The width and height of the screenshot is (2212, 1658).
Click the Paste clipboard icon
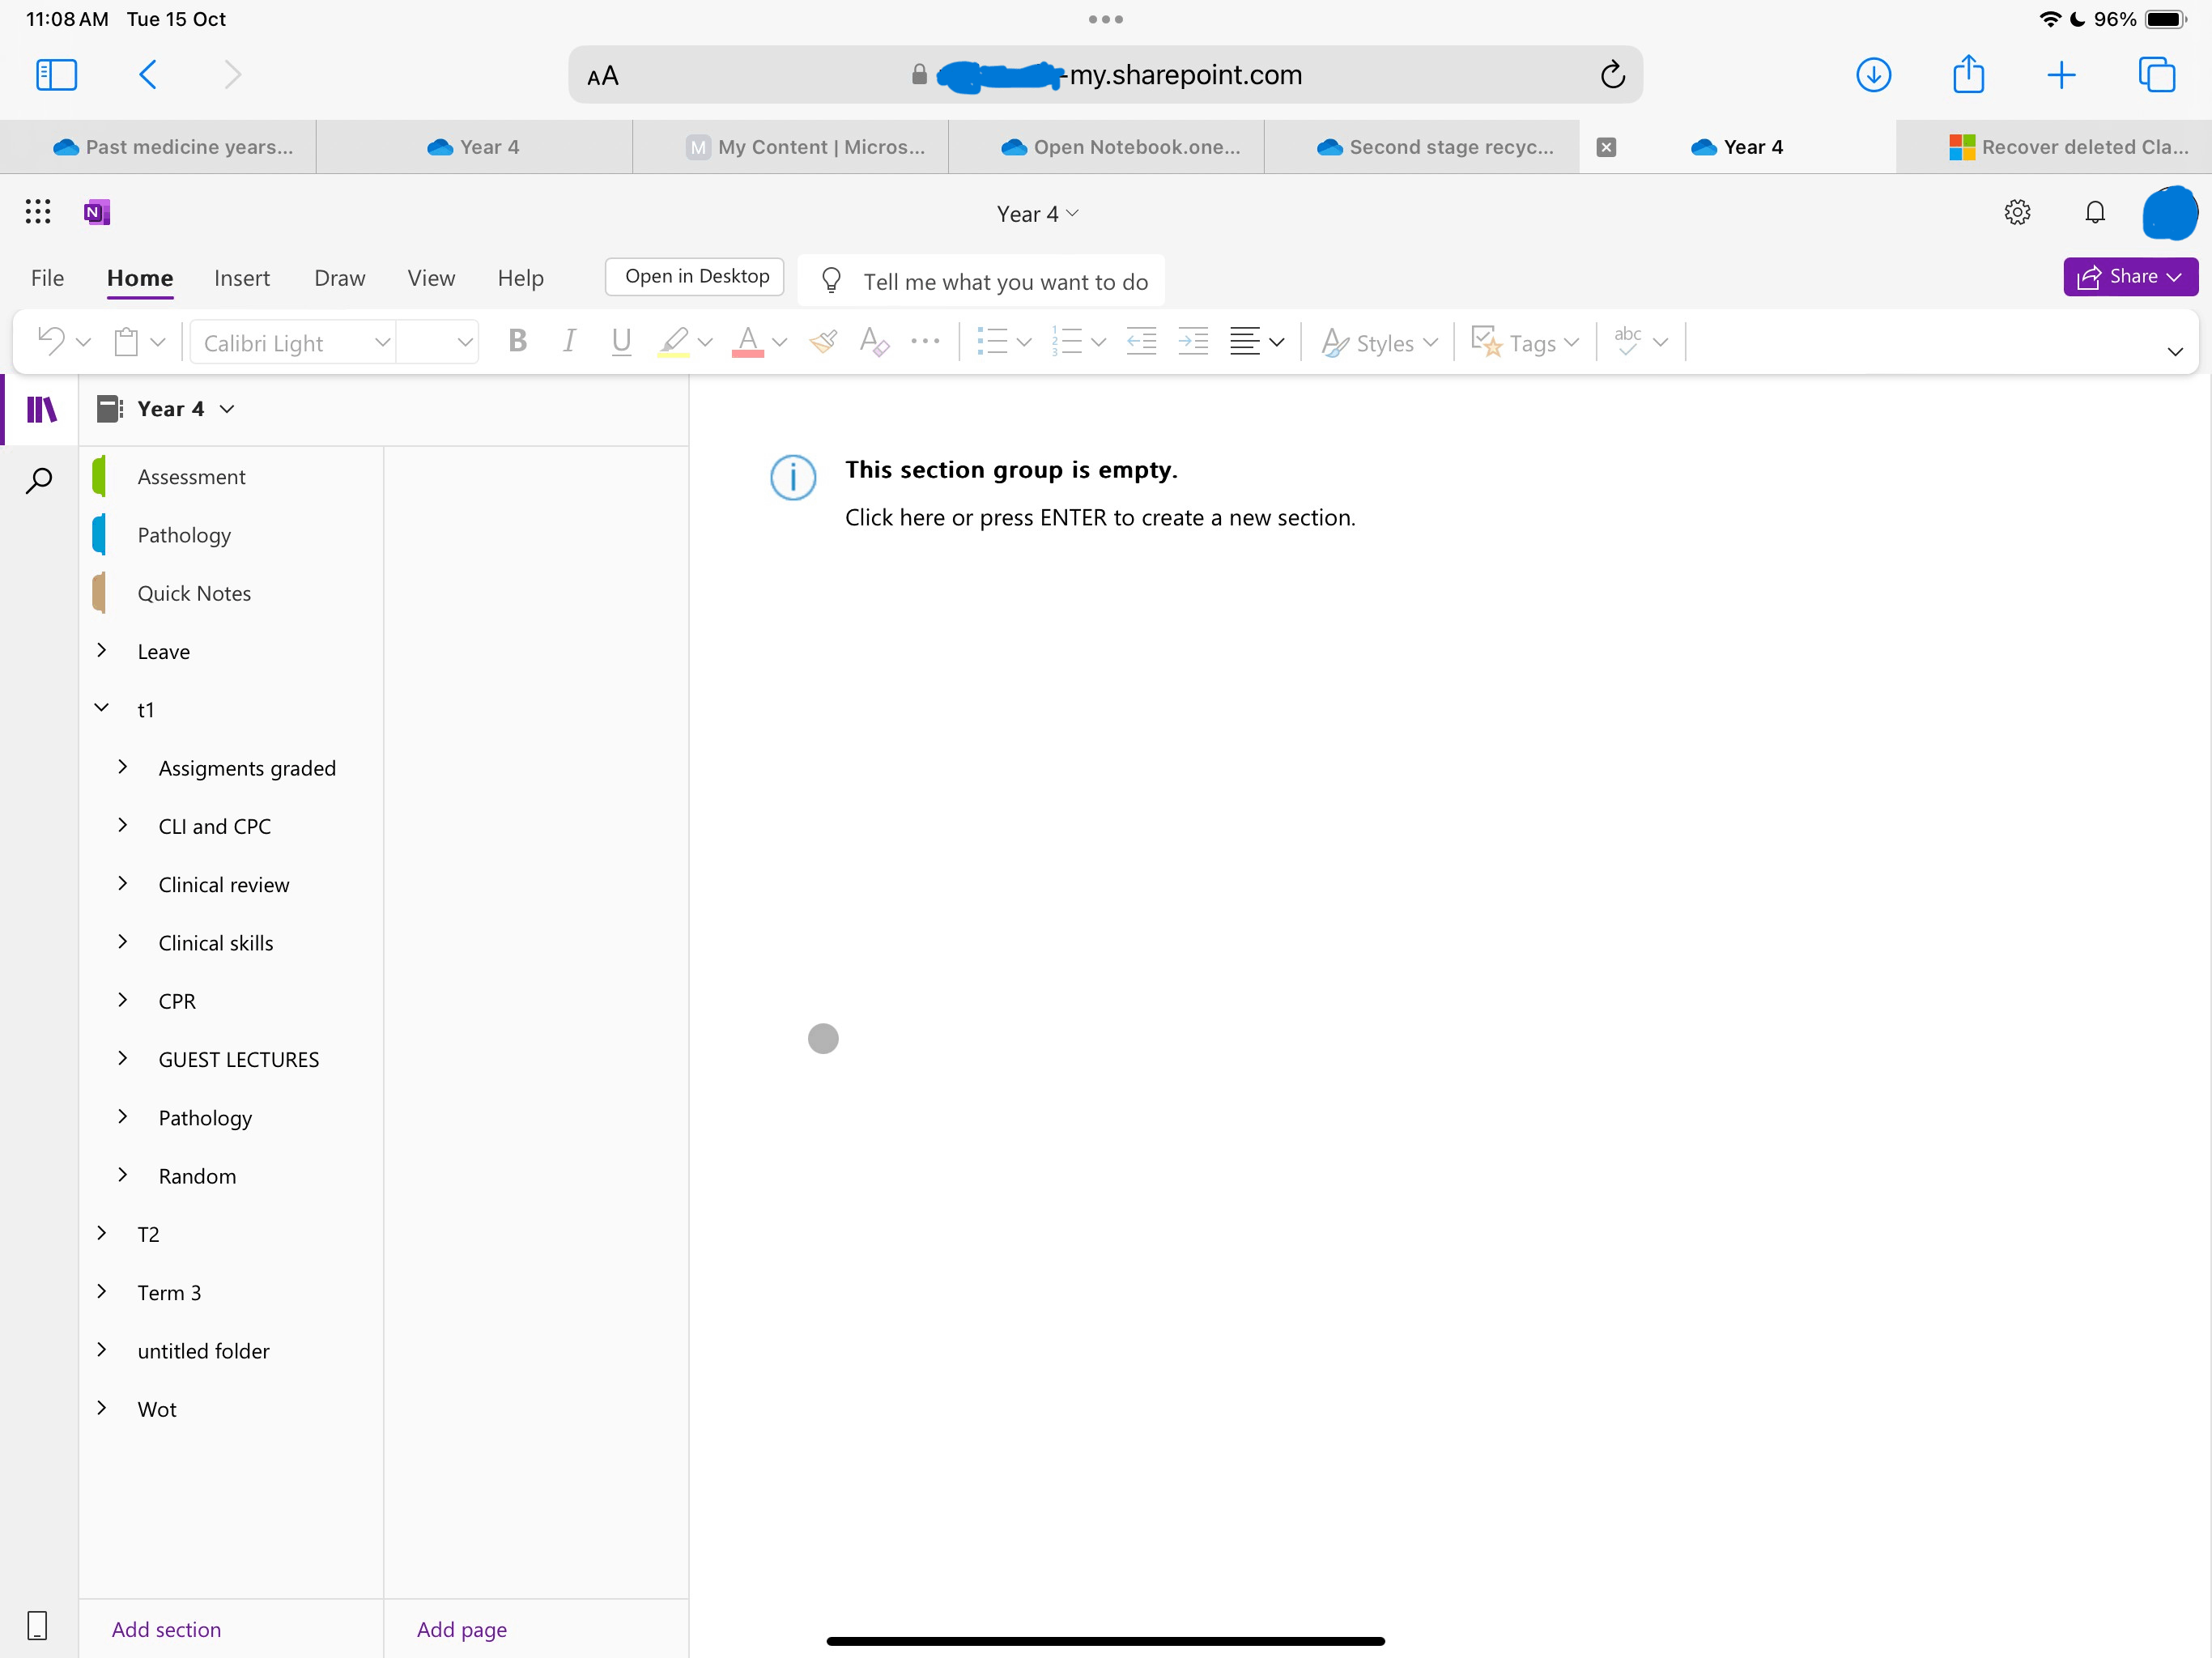[126, 342]
